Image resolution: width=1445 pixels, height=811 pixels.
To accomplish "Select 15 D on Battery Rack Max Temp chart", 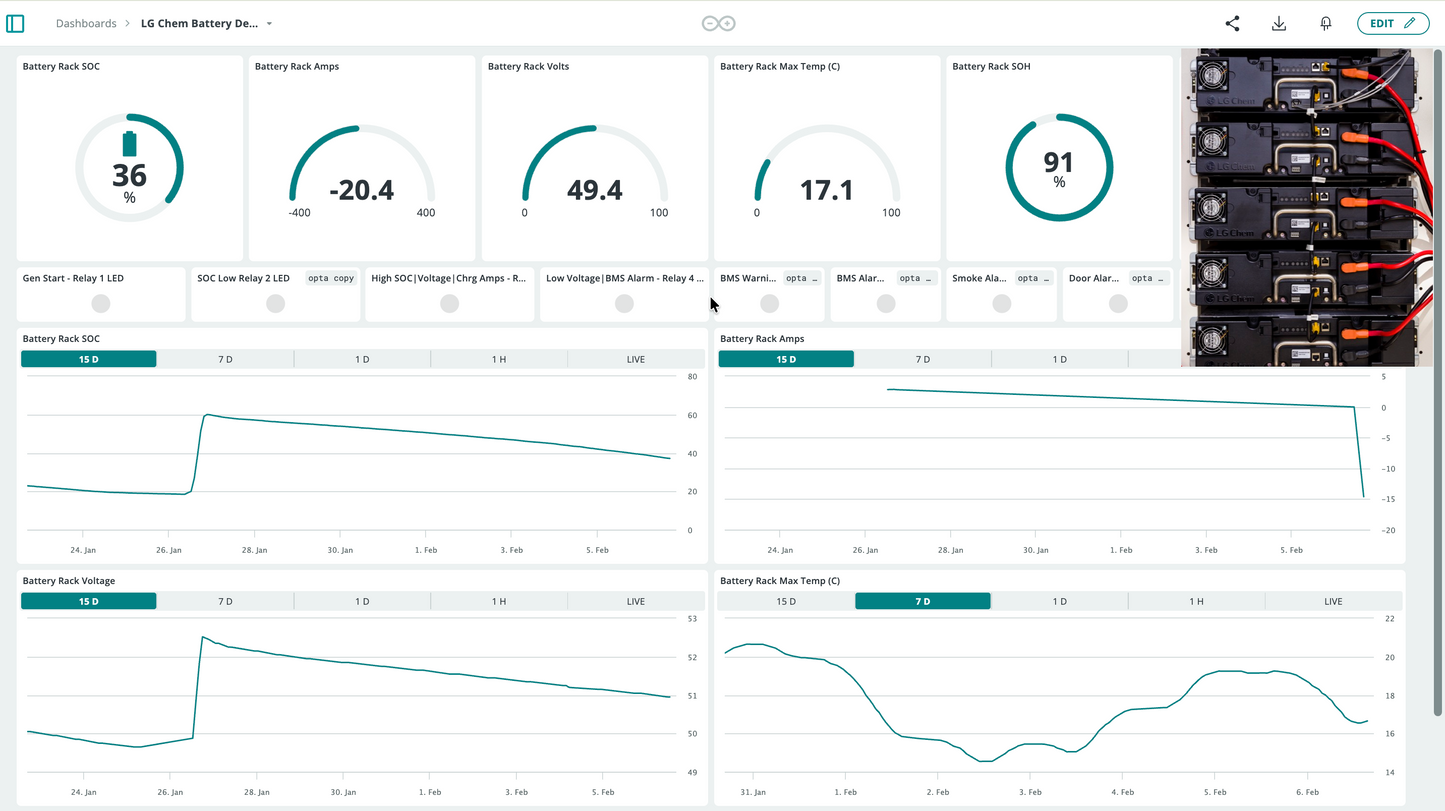I will tap(786, 601).
